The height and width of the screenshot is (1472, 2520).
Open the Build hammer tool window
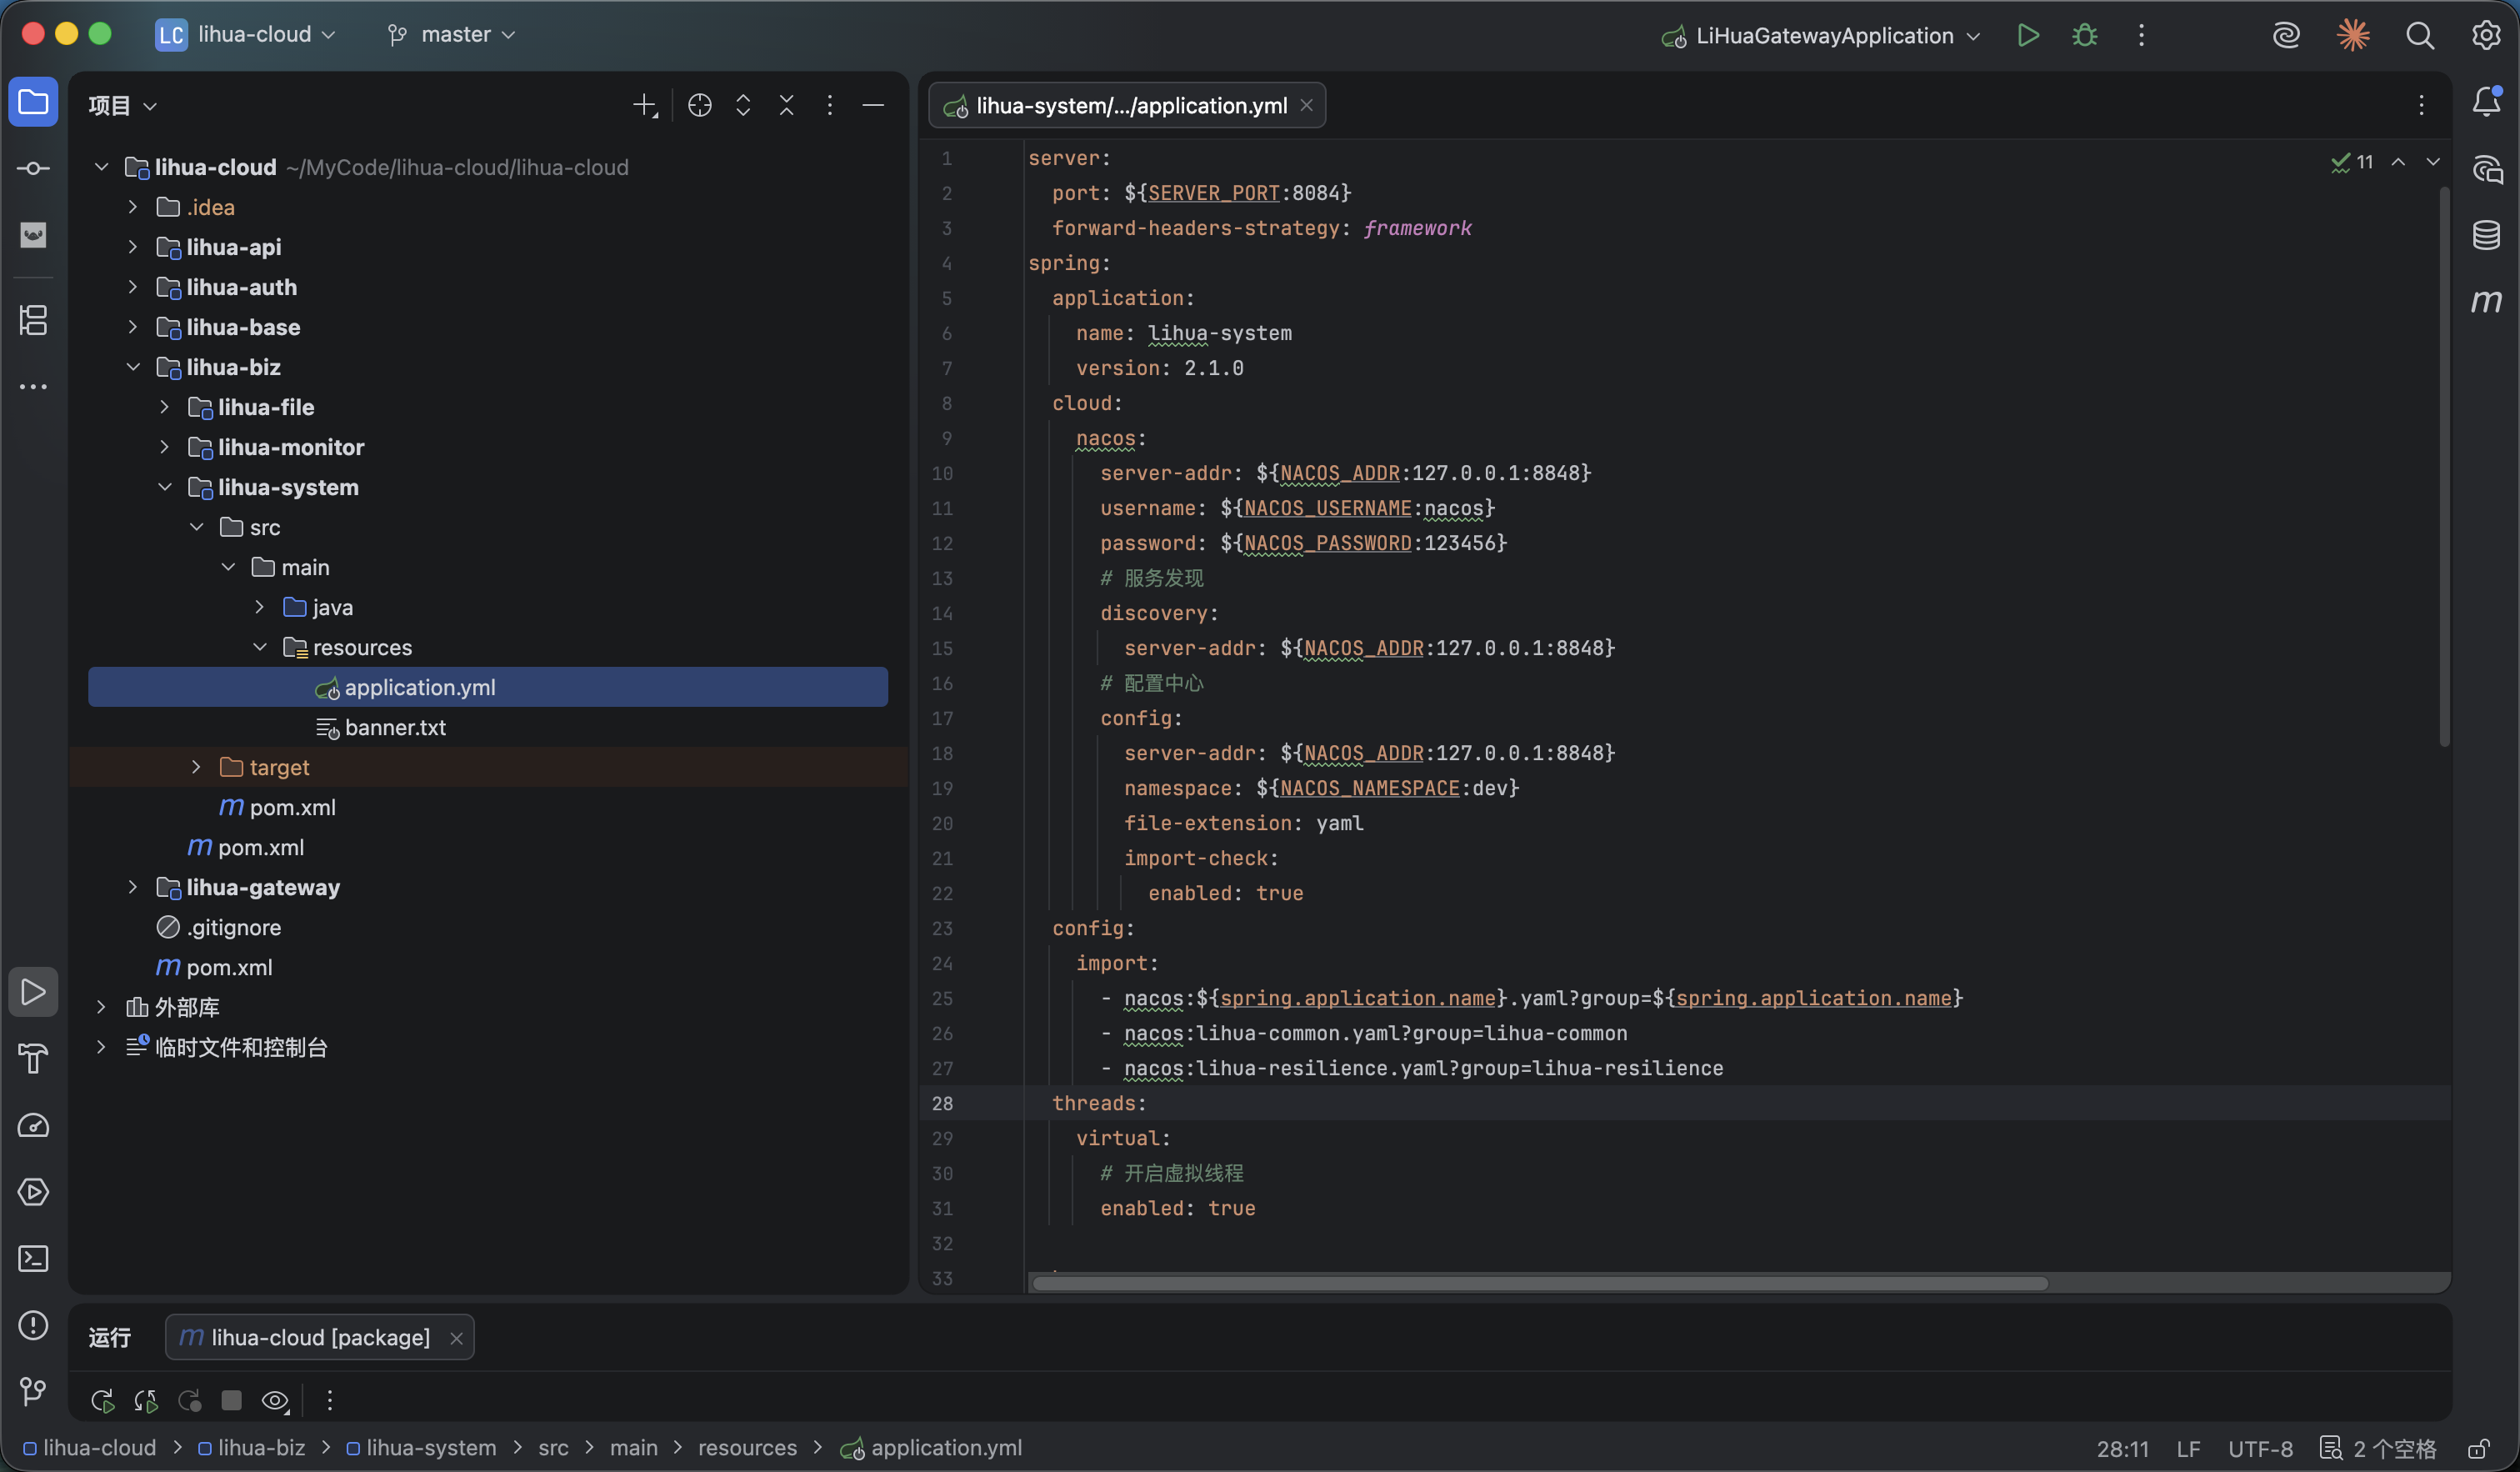(33, 1058)
